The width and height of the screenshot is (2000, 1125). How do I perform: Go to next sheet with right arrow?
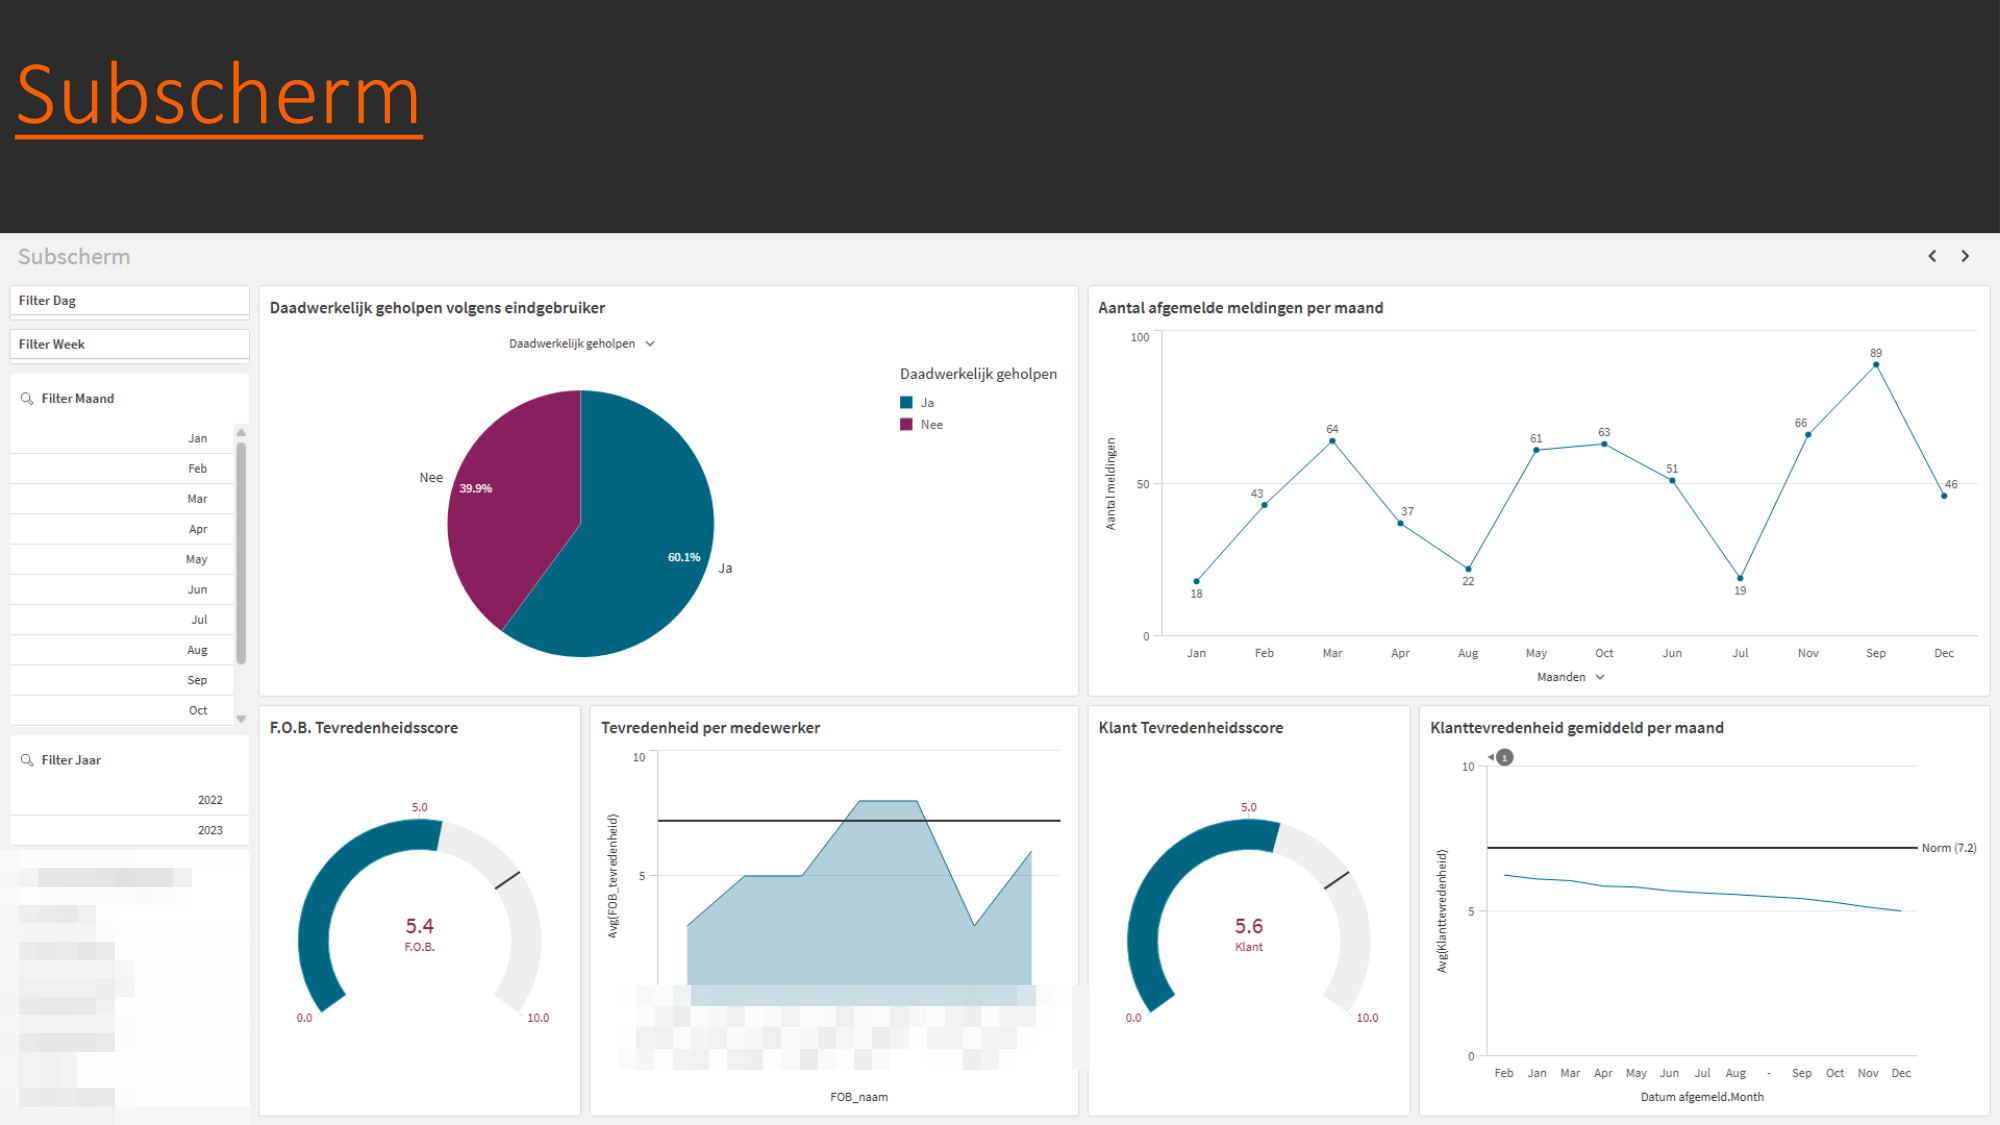[x=1965, y=256]
